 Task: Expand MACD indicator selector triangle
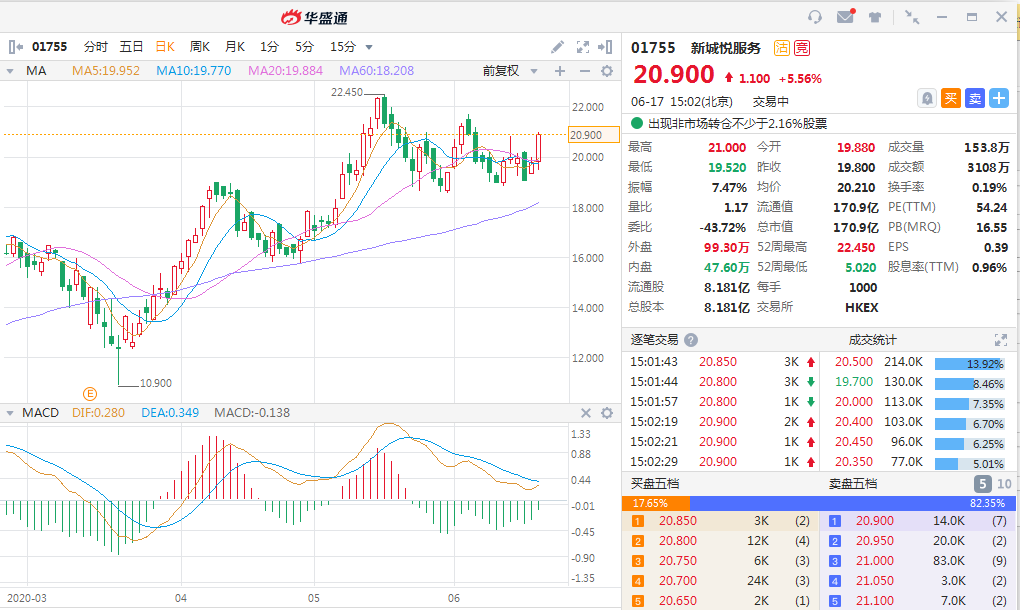tap(10, 413)
